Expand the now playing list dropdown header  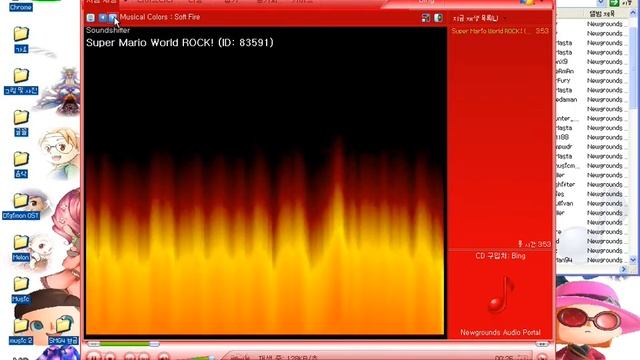pyautogui.click(x=478, y=18)
